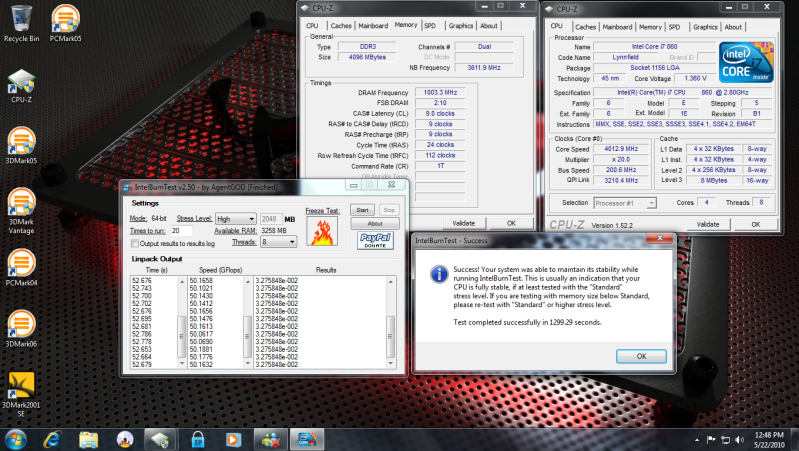Click the Speed entry 50.1658

[201, 280]
